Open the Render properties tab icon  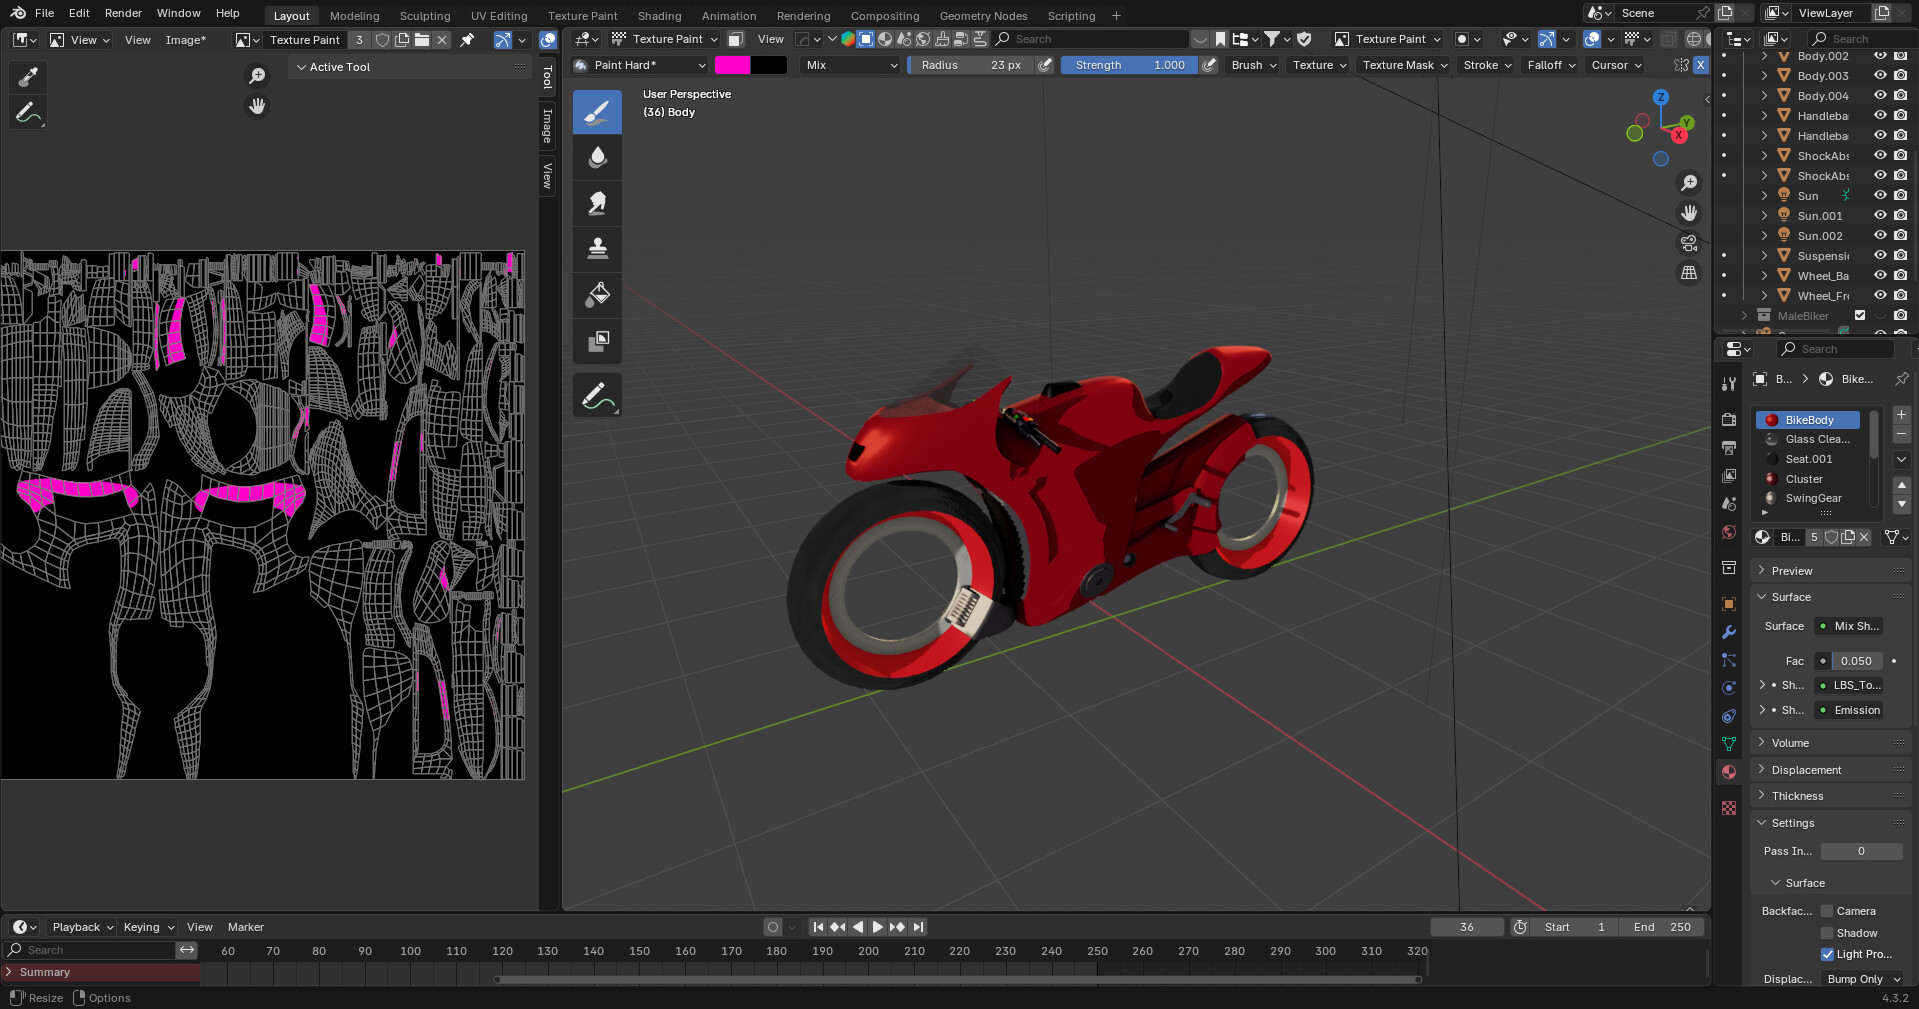point(1729,419)
